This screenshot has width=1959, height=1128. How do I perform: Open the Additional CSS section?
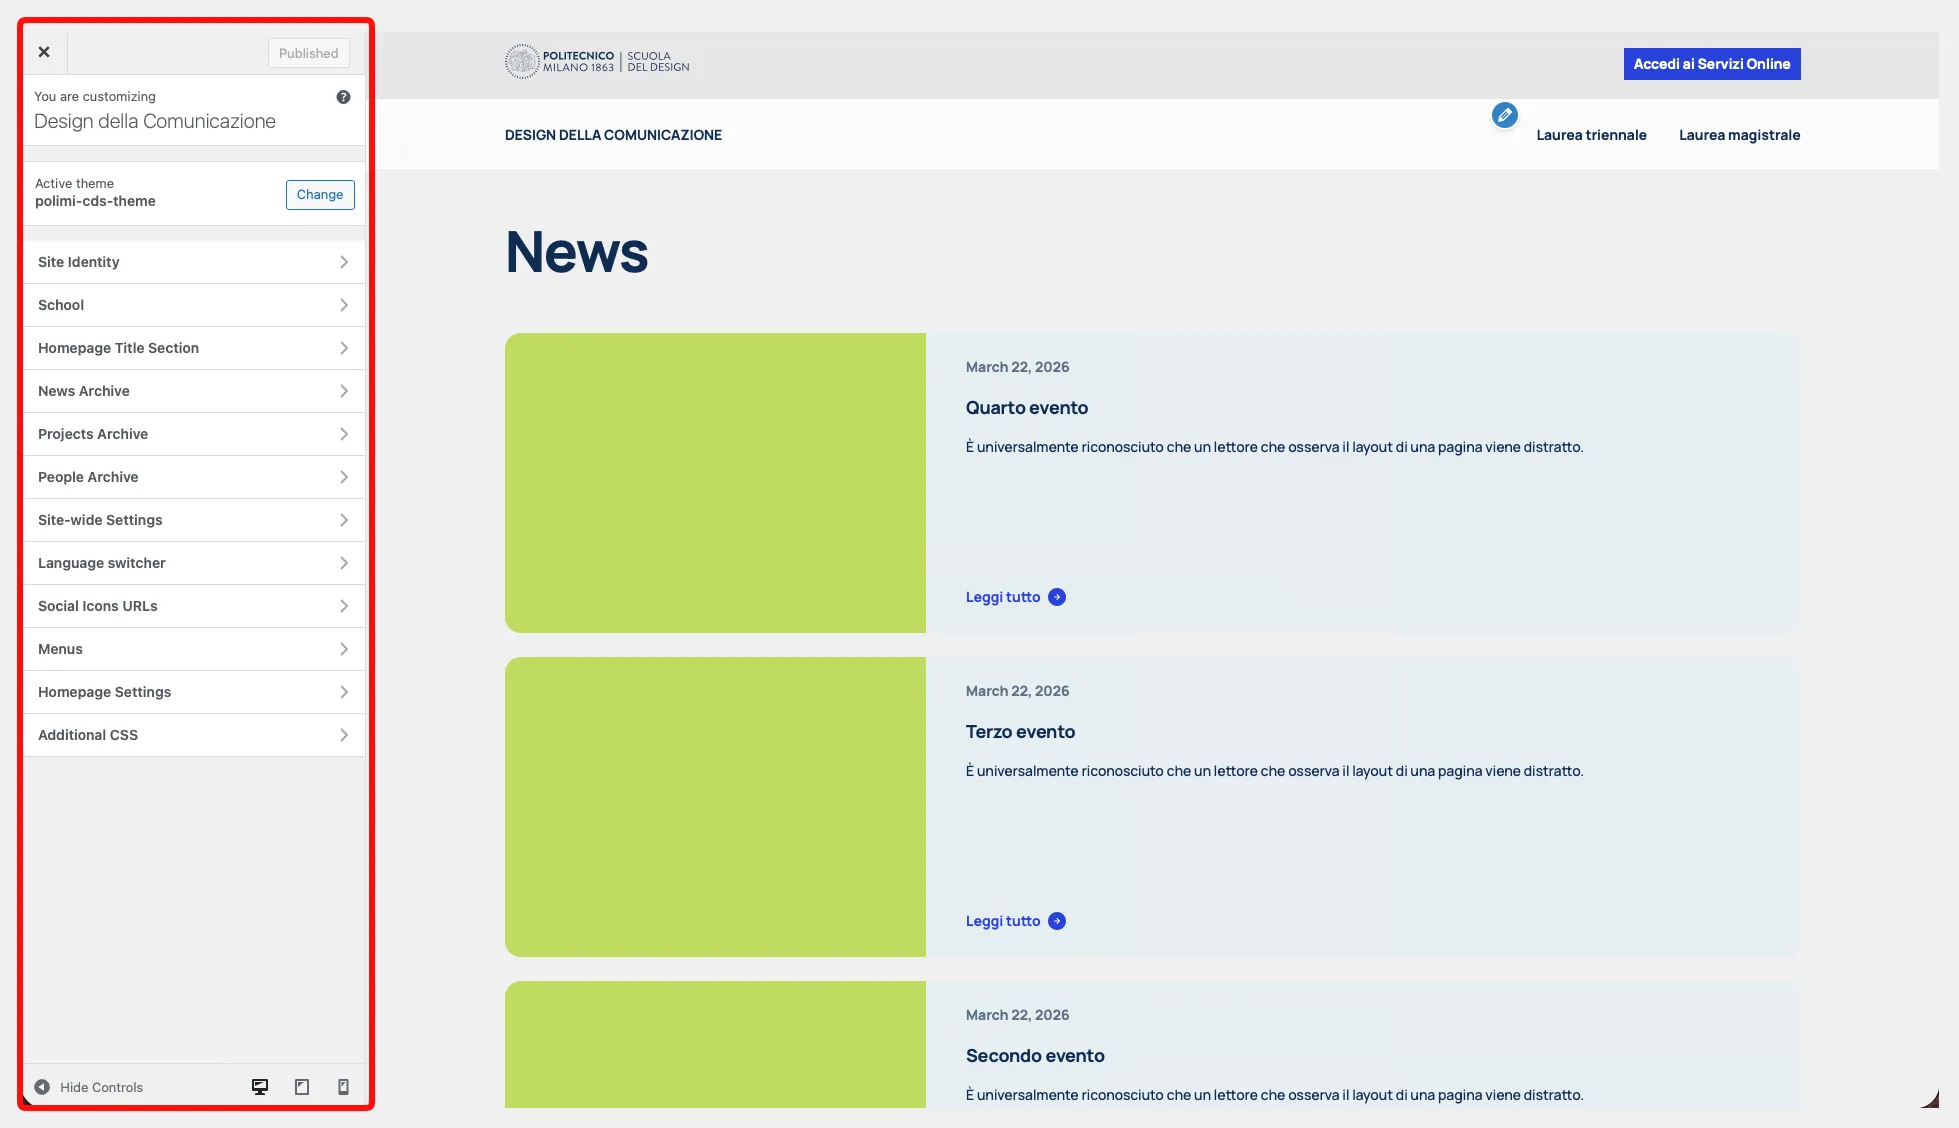pyautogui.click(x=194, y=735)
